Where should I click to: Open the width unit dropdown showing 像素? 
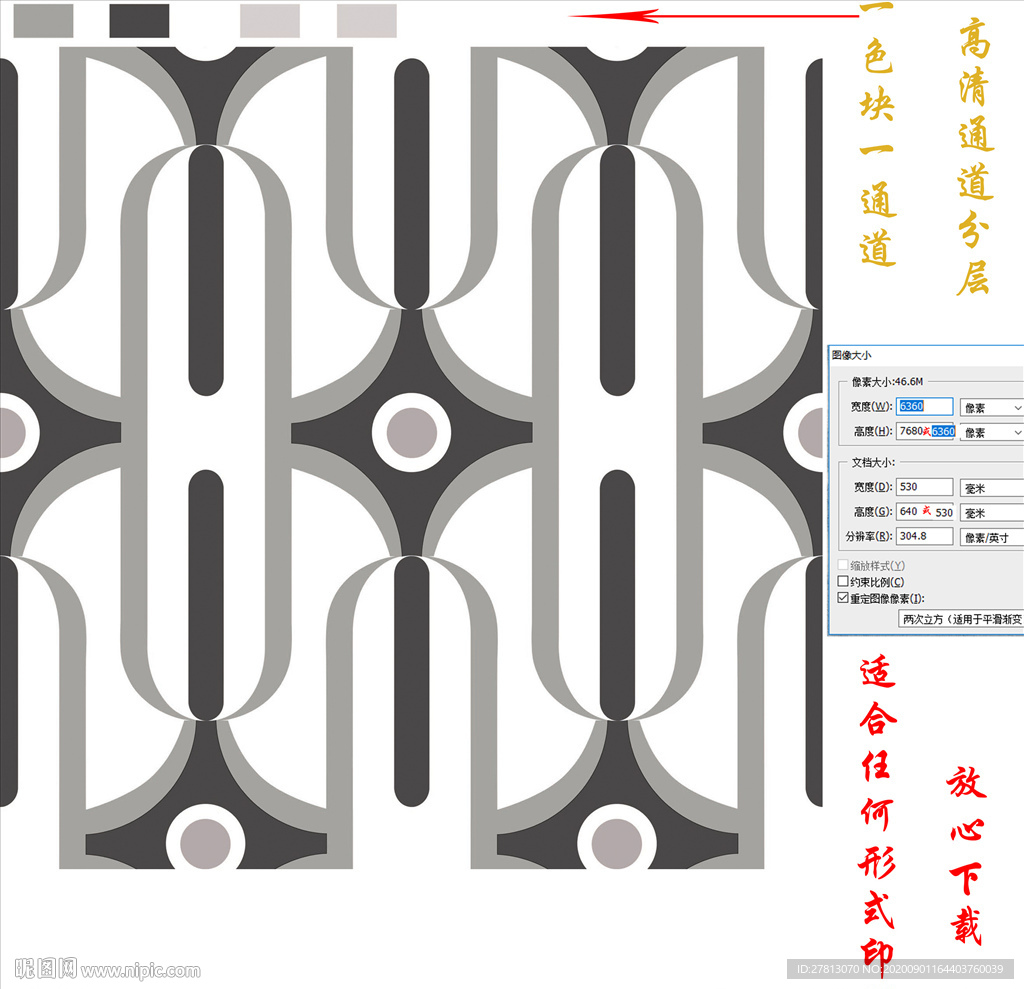991,408
